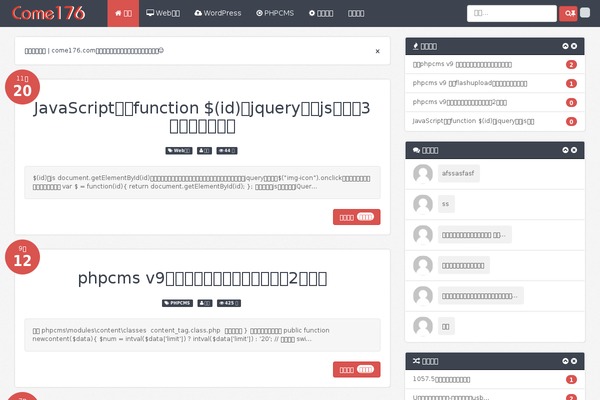
Task: Click the eye views badge showing 44
Action: click(227, 151)
